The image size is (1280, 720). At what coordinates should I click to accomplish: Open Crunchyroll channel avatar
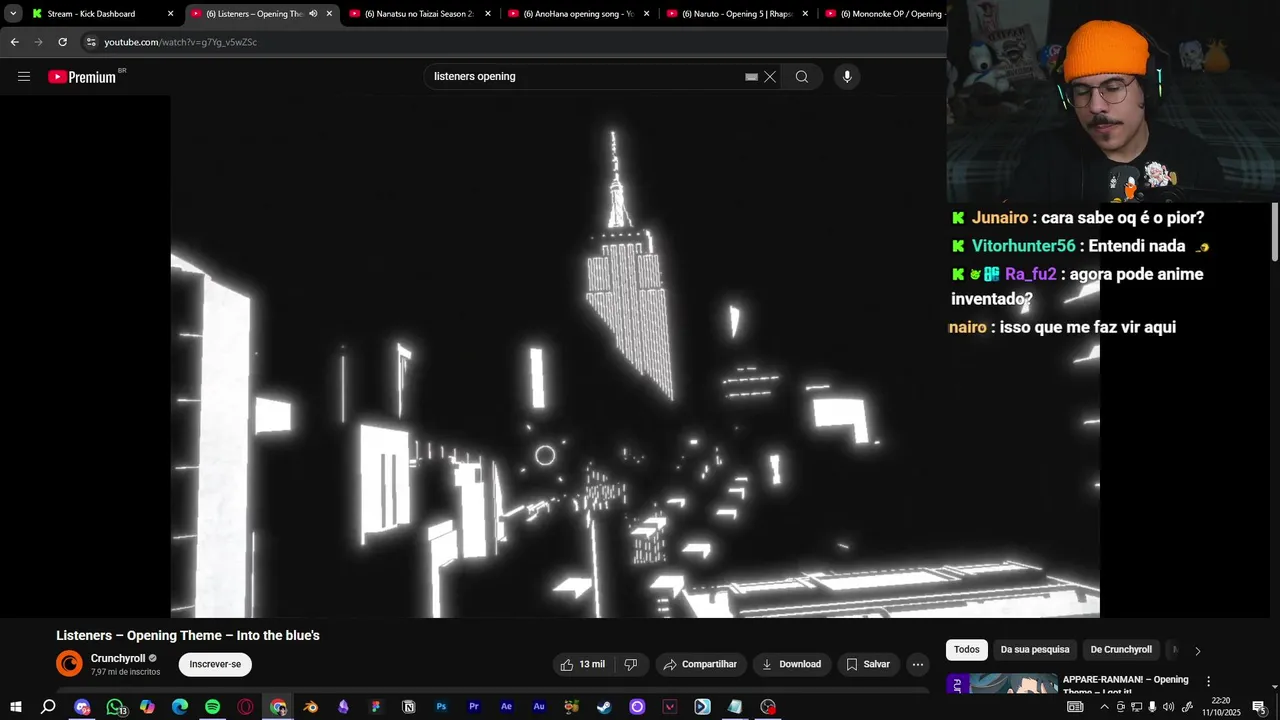click(69, 664)
